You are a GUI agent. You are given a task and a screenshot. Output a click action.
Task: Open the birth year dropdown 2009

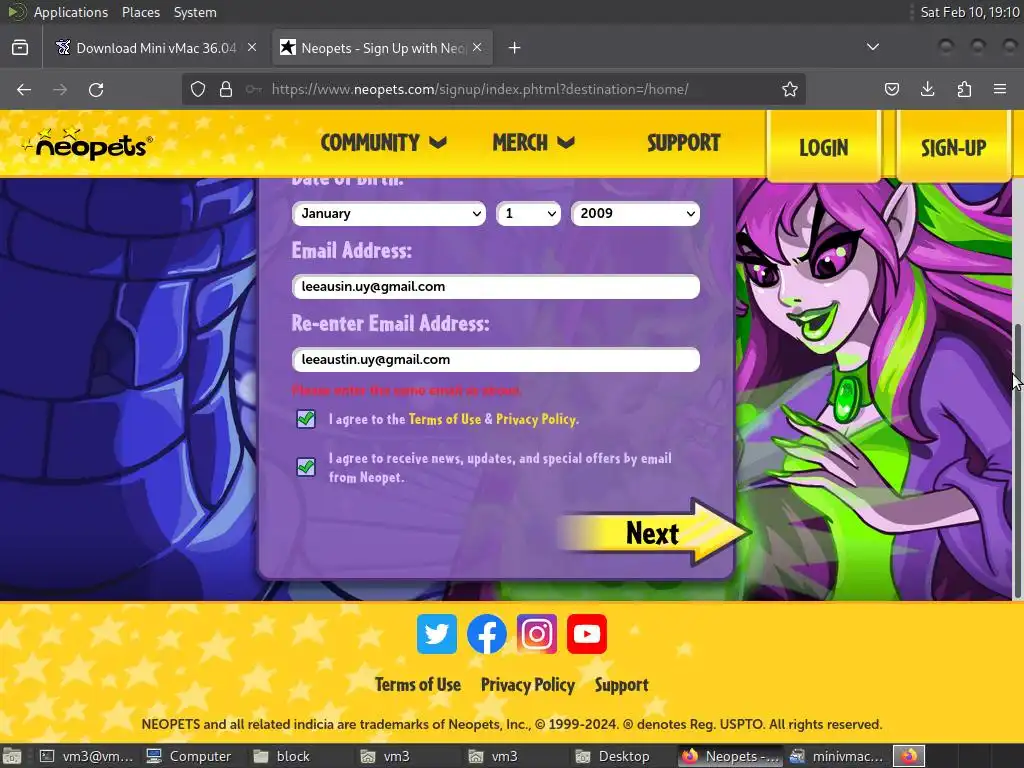click(635, 214)
